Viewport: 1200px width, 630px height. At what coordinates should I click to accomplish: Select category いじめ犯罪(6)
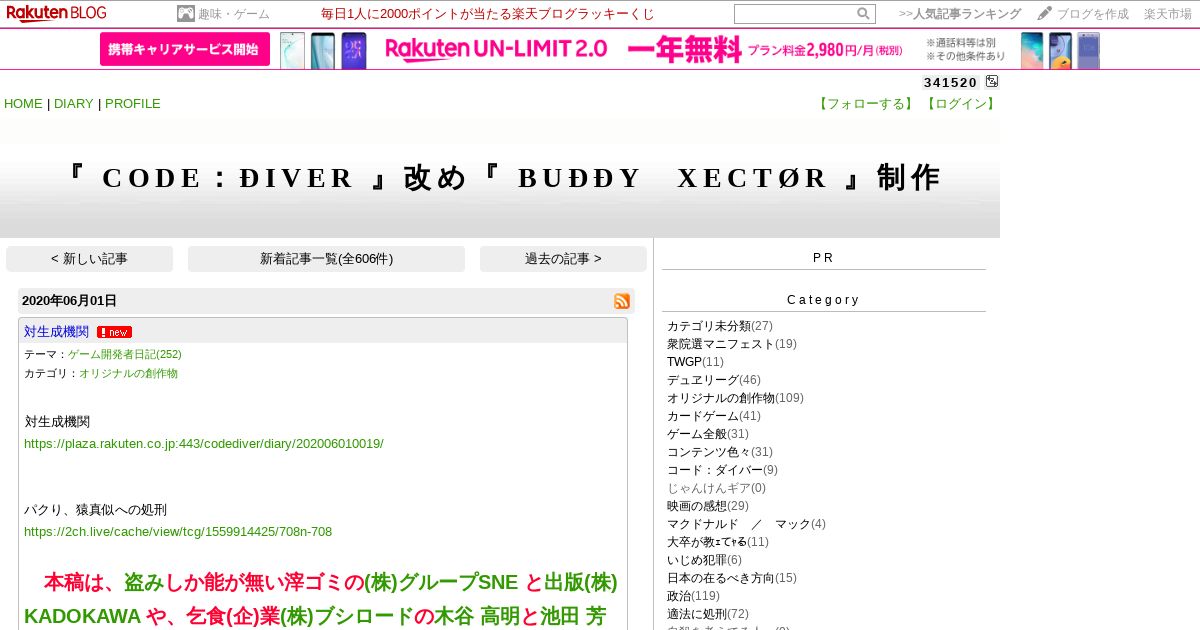tap(704, 560)
